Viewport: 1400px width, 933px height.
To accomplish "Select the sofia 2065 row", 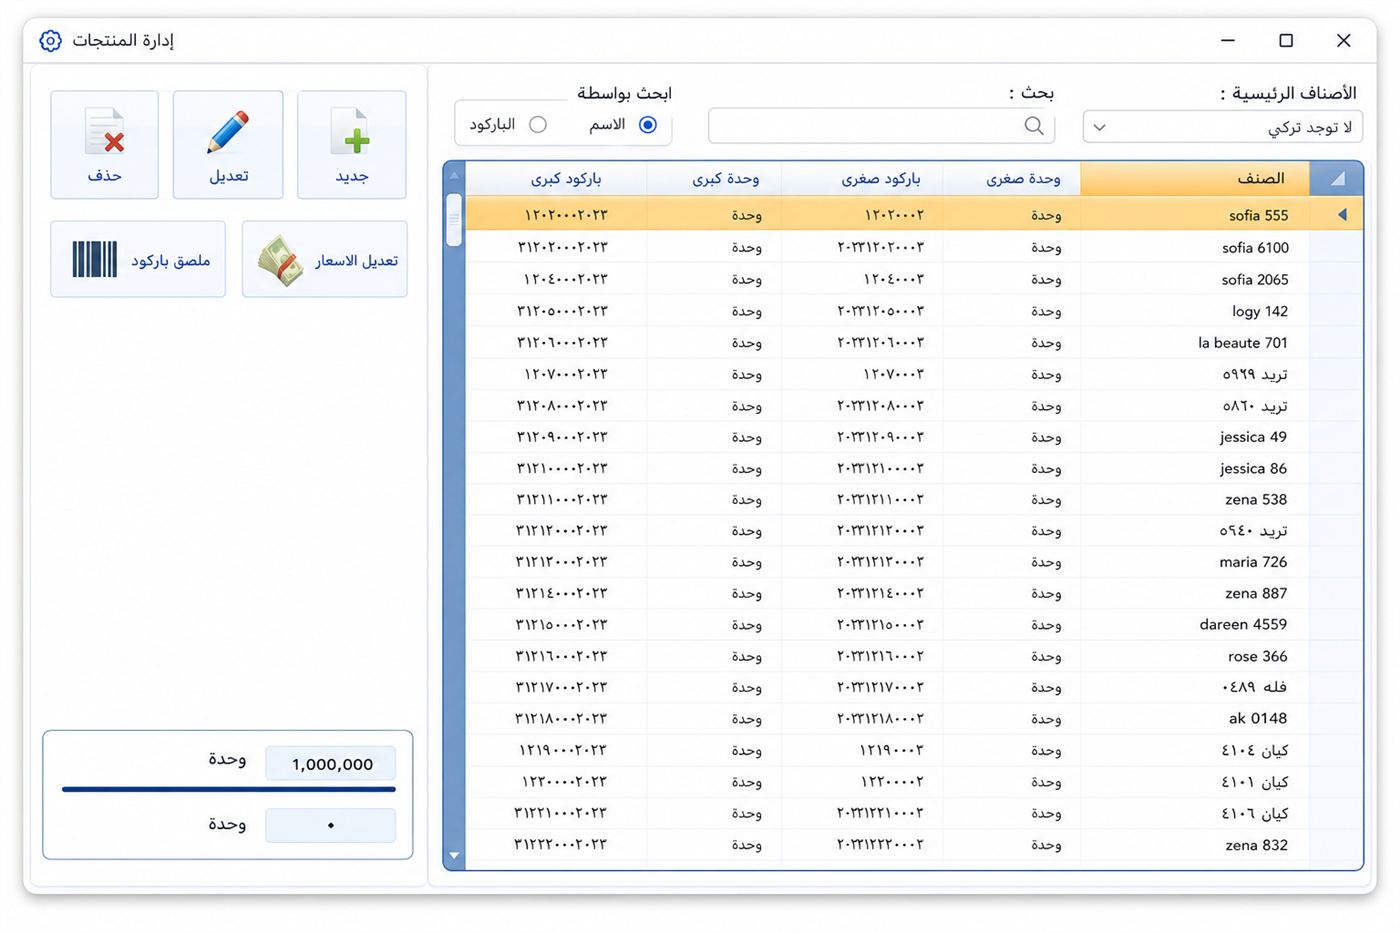I will coord(914,279).
